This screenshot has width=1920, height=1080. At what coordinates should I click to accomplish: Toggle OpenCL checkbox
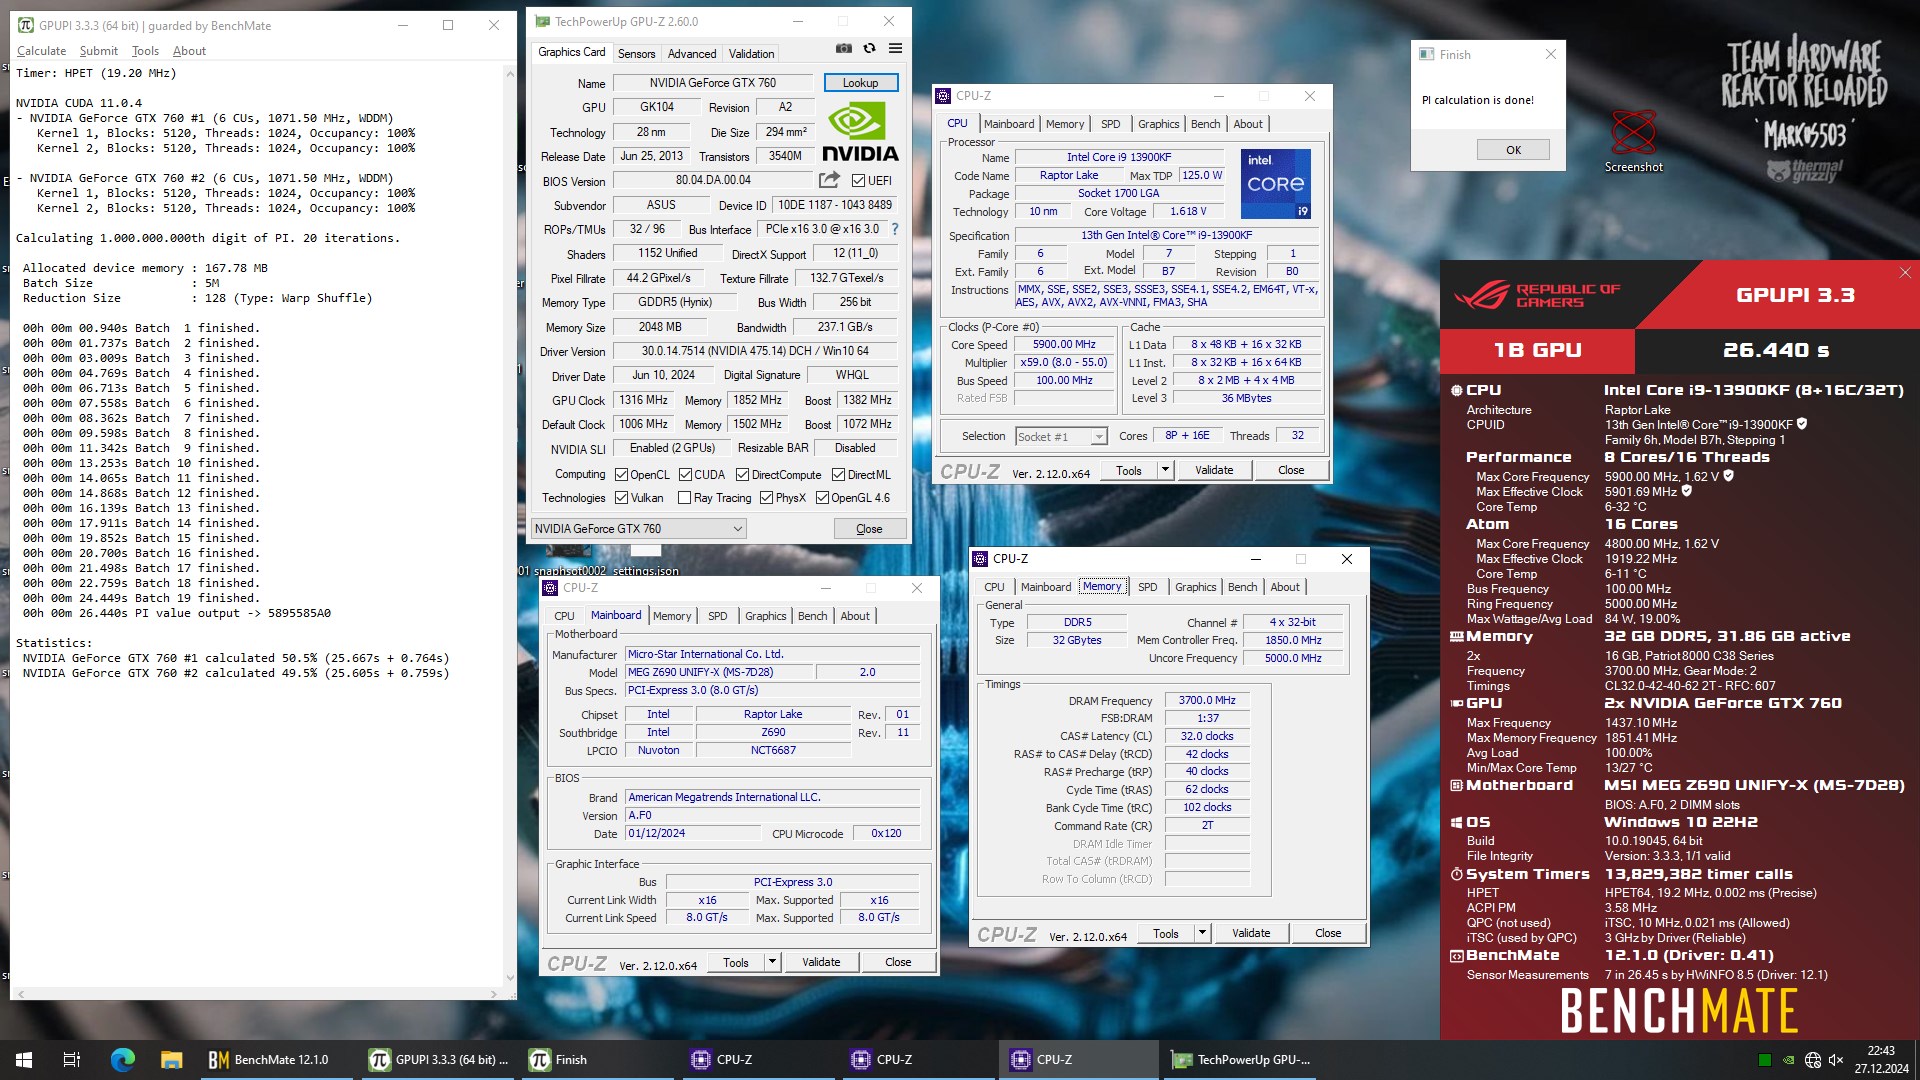pyautogui.click(x=621, y=475)
